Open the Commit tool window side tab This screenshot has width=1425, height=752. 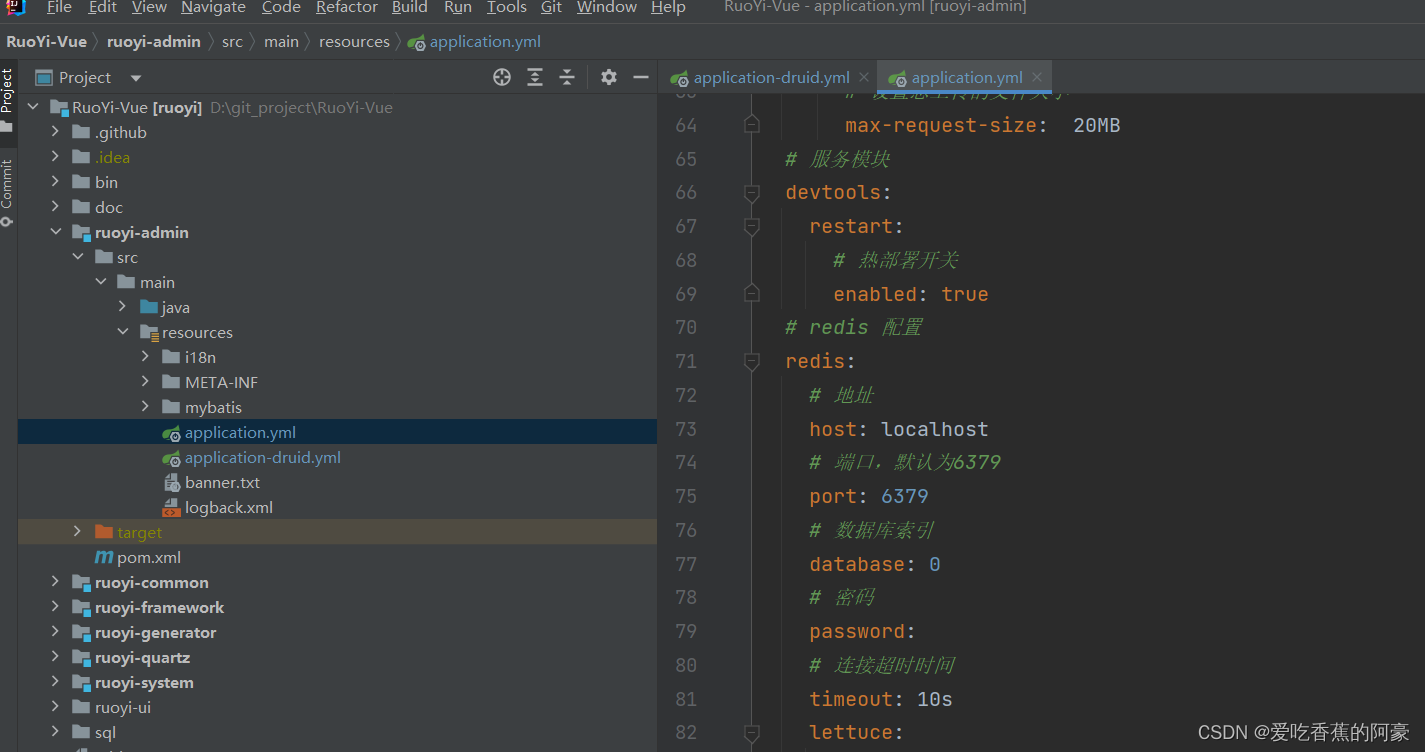pos(7,192)
